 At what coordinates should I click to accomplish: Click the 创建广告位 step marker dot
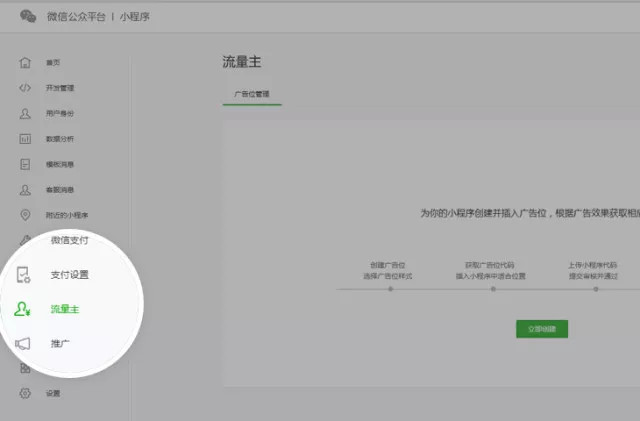[390, 289]
